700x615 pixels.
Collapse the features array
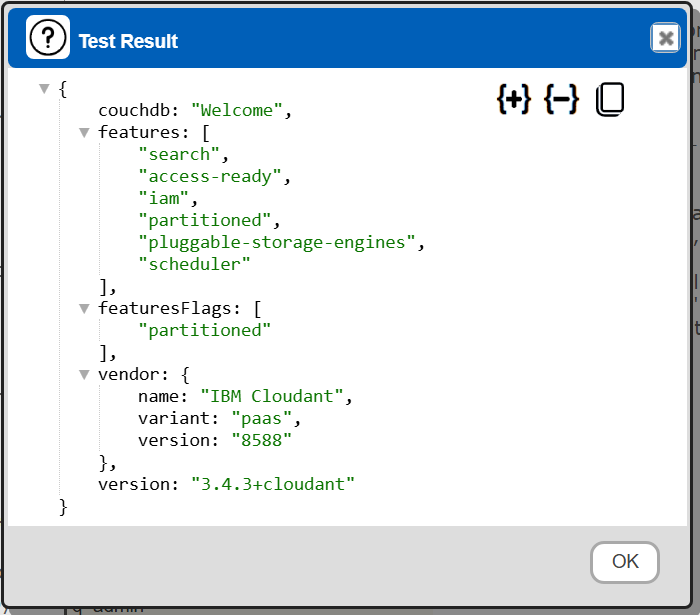[84, 133]
